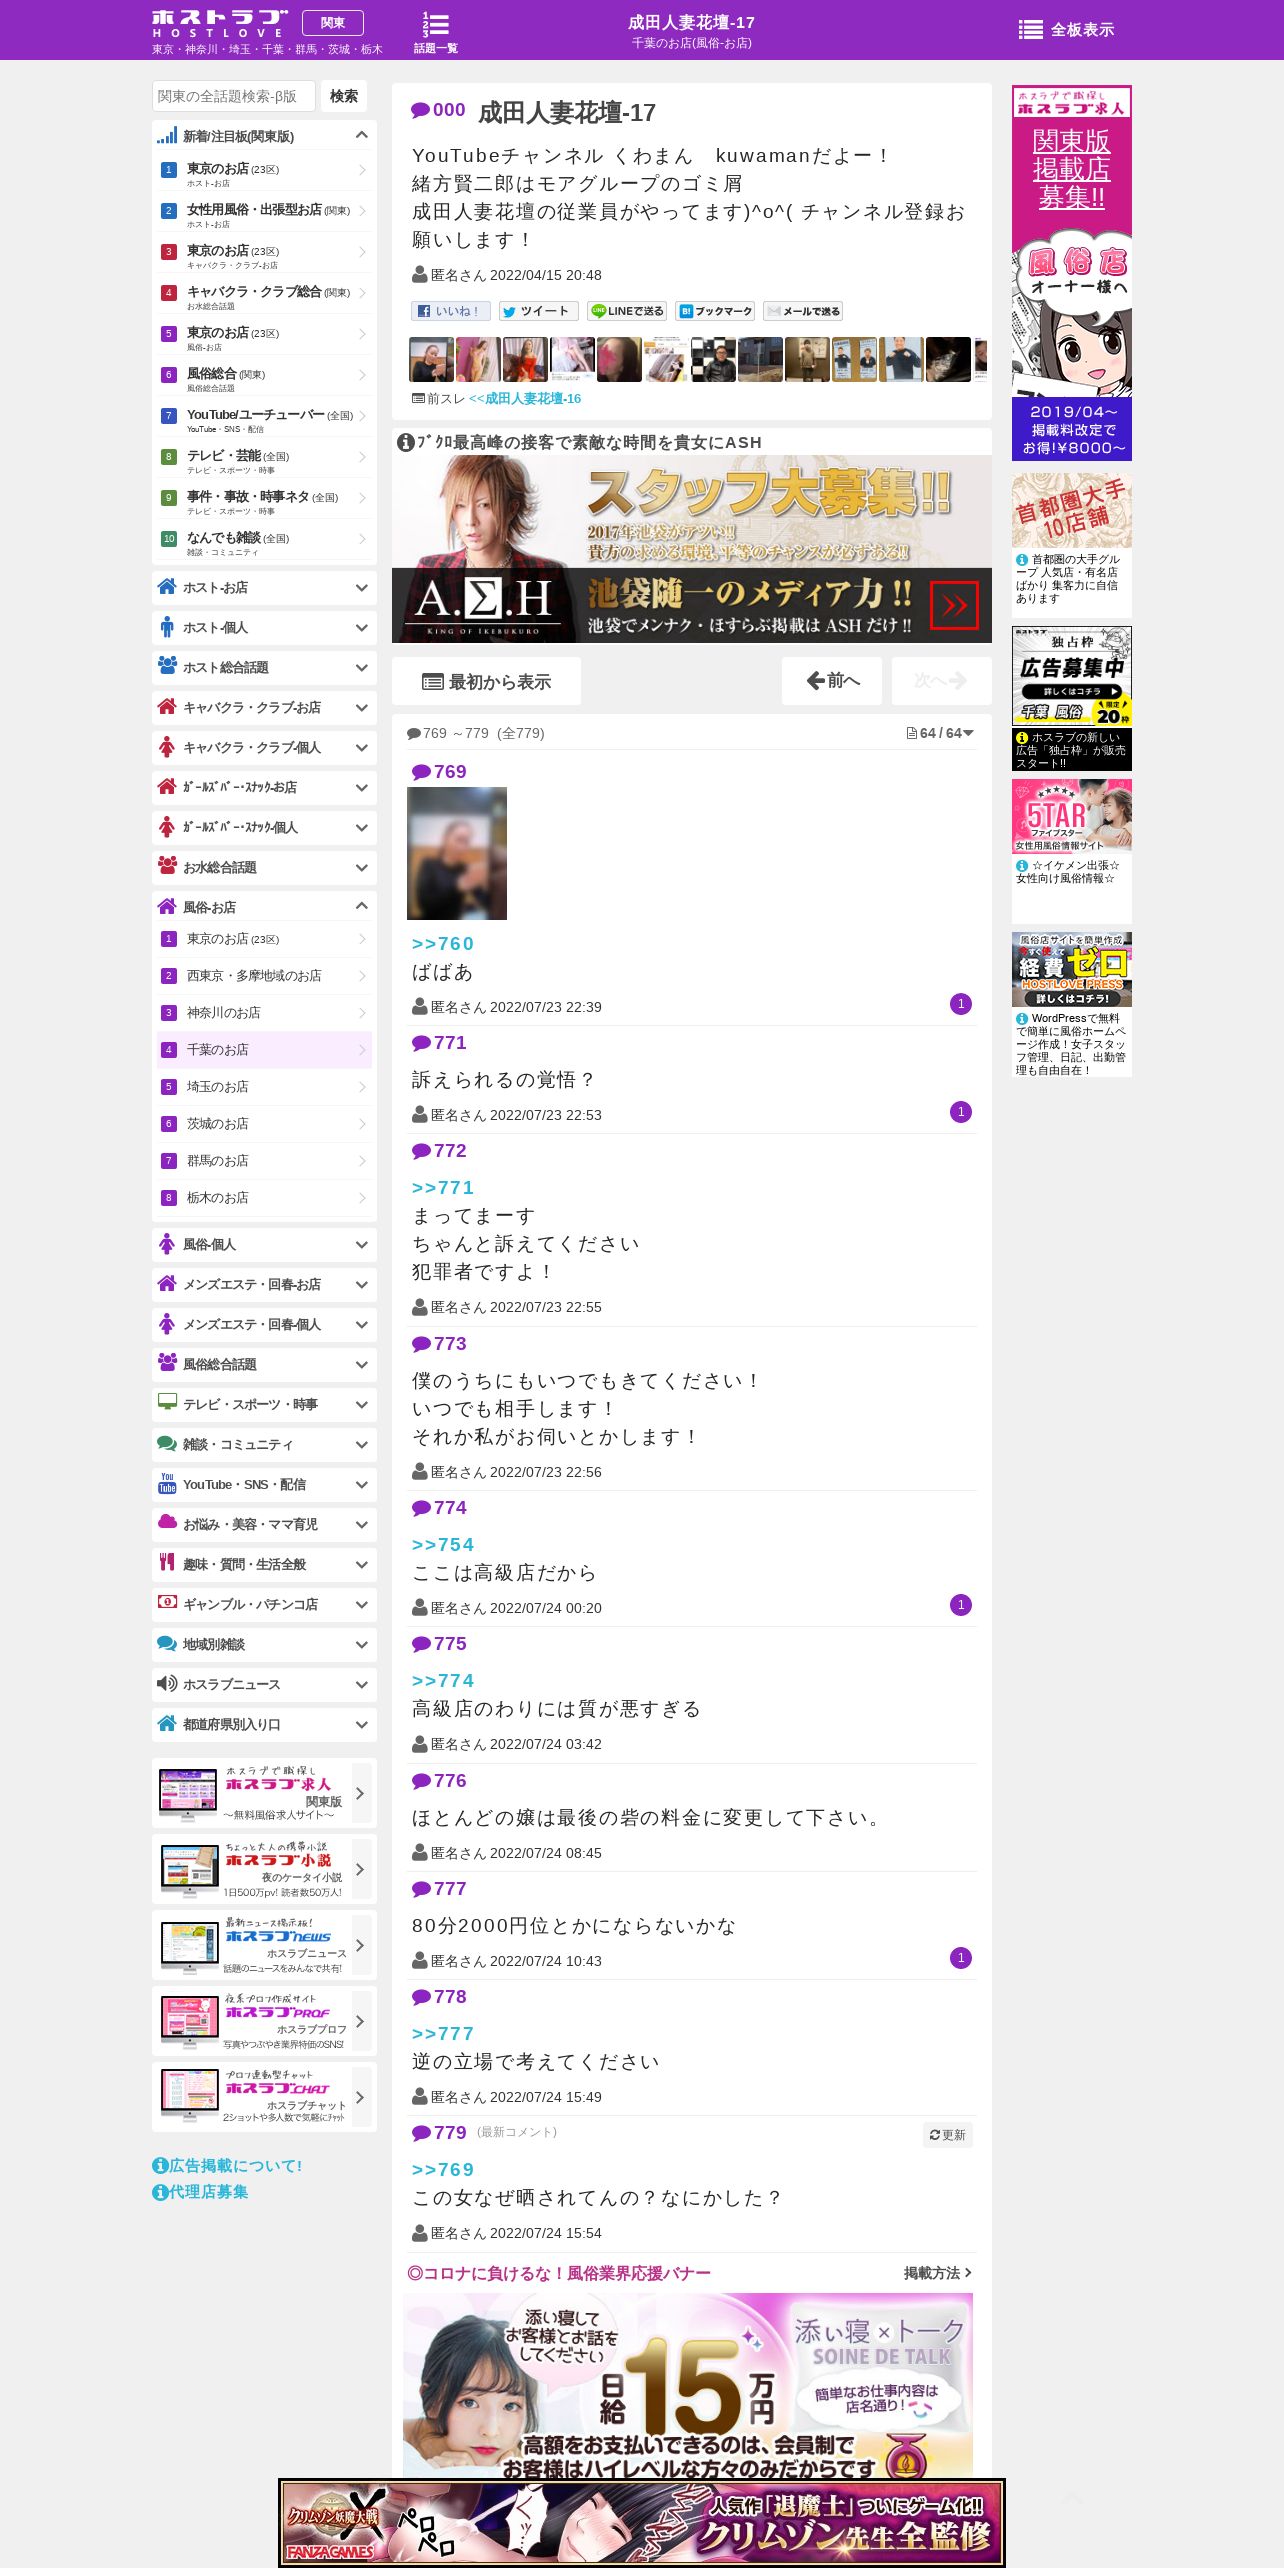This screenshot has width=1284, height=2568.
Task: Click the speech bubble icon of post 773
Action: pyautogui.click(x=421, y=1345)
